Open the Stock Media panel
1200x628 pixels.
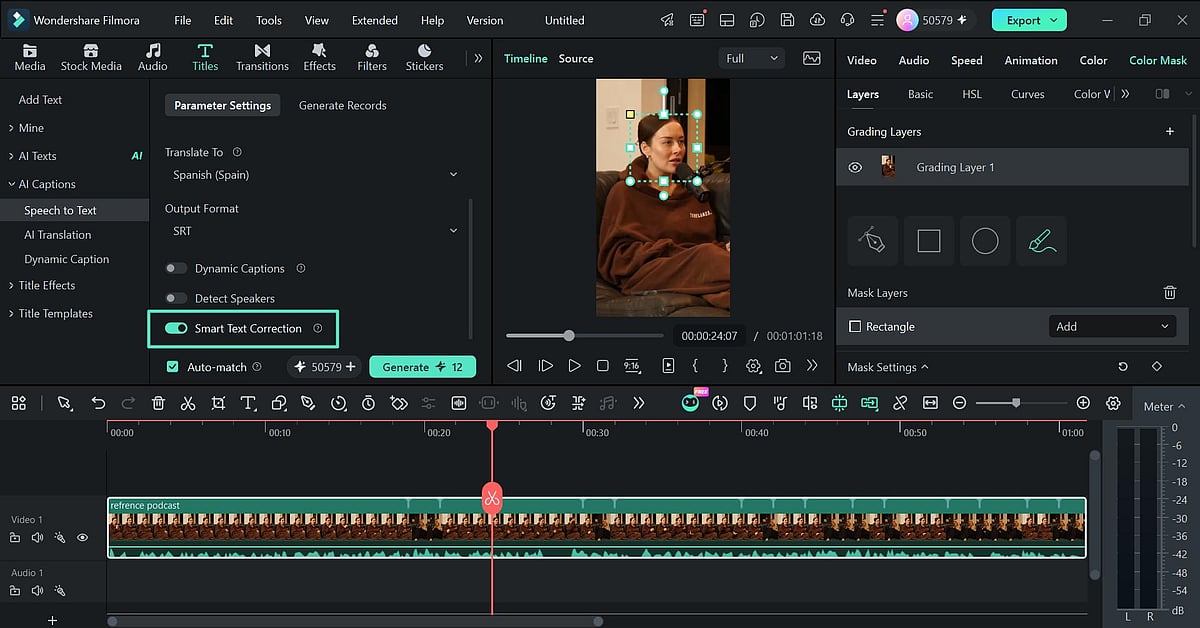(91, 58)
